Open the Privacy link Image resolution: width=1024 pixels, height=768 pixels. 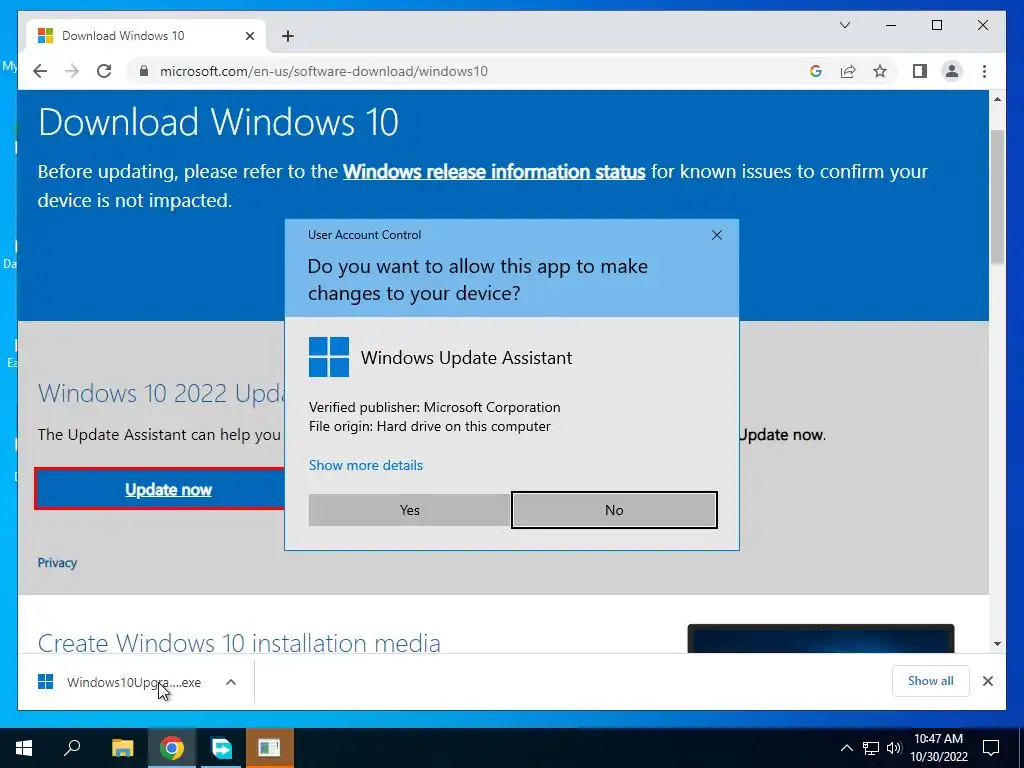point(57,563)
